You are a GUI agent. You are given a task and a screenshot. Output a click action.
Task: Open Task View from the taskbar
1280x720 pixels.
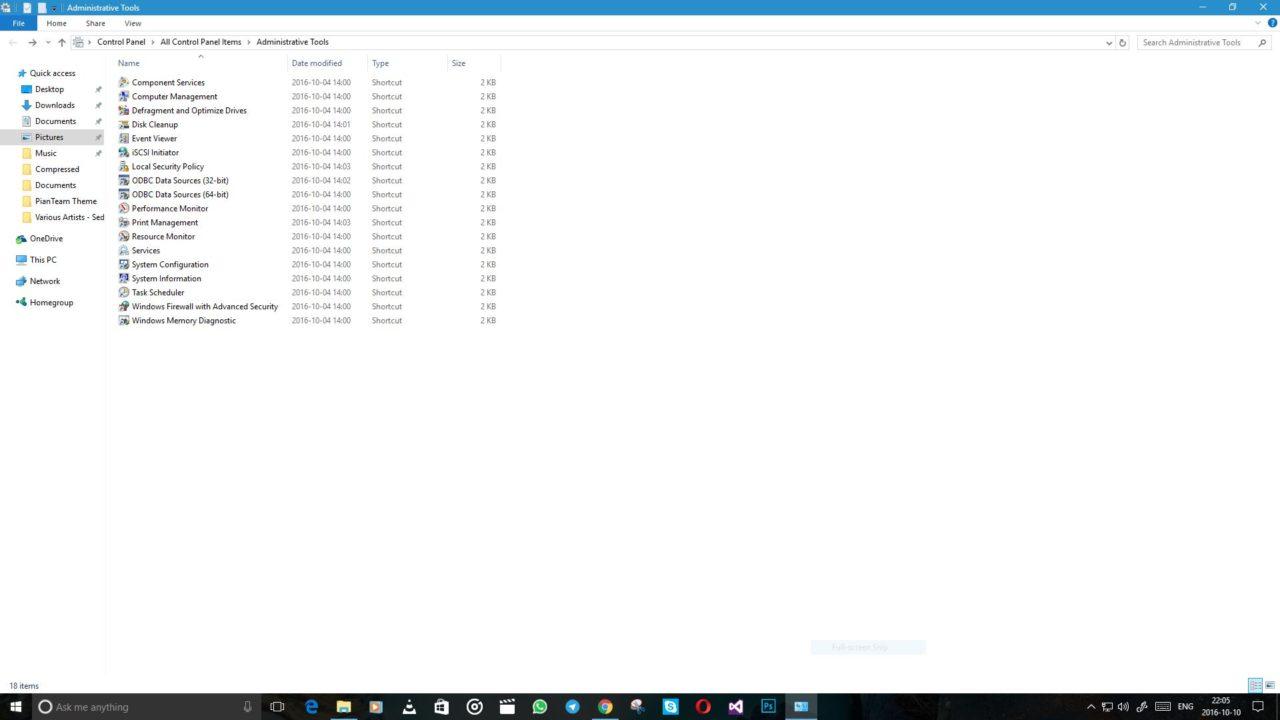click(x=277, y=706)
